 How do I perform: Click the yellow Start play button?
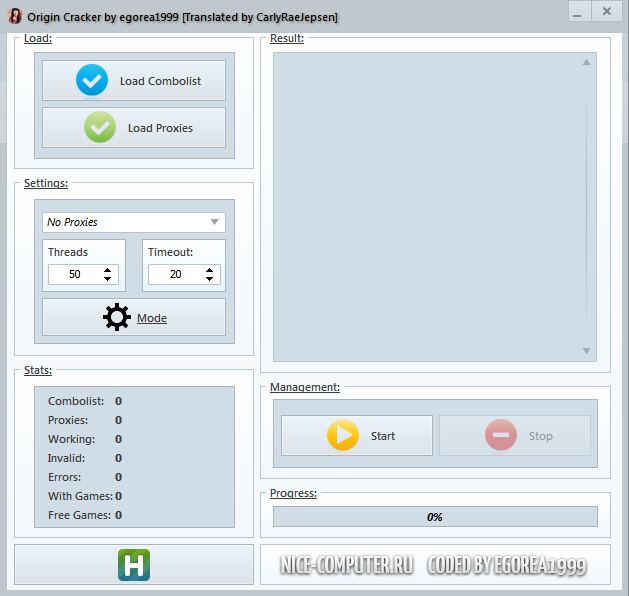point(357,436)
